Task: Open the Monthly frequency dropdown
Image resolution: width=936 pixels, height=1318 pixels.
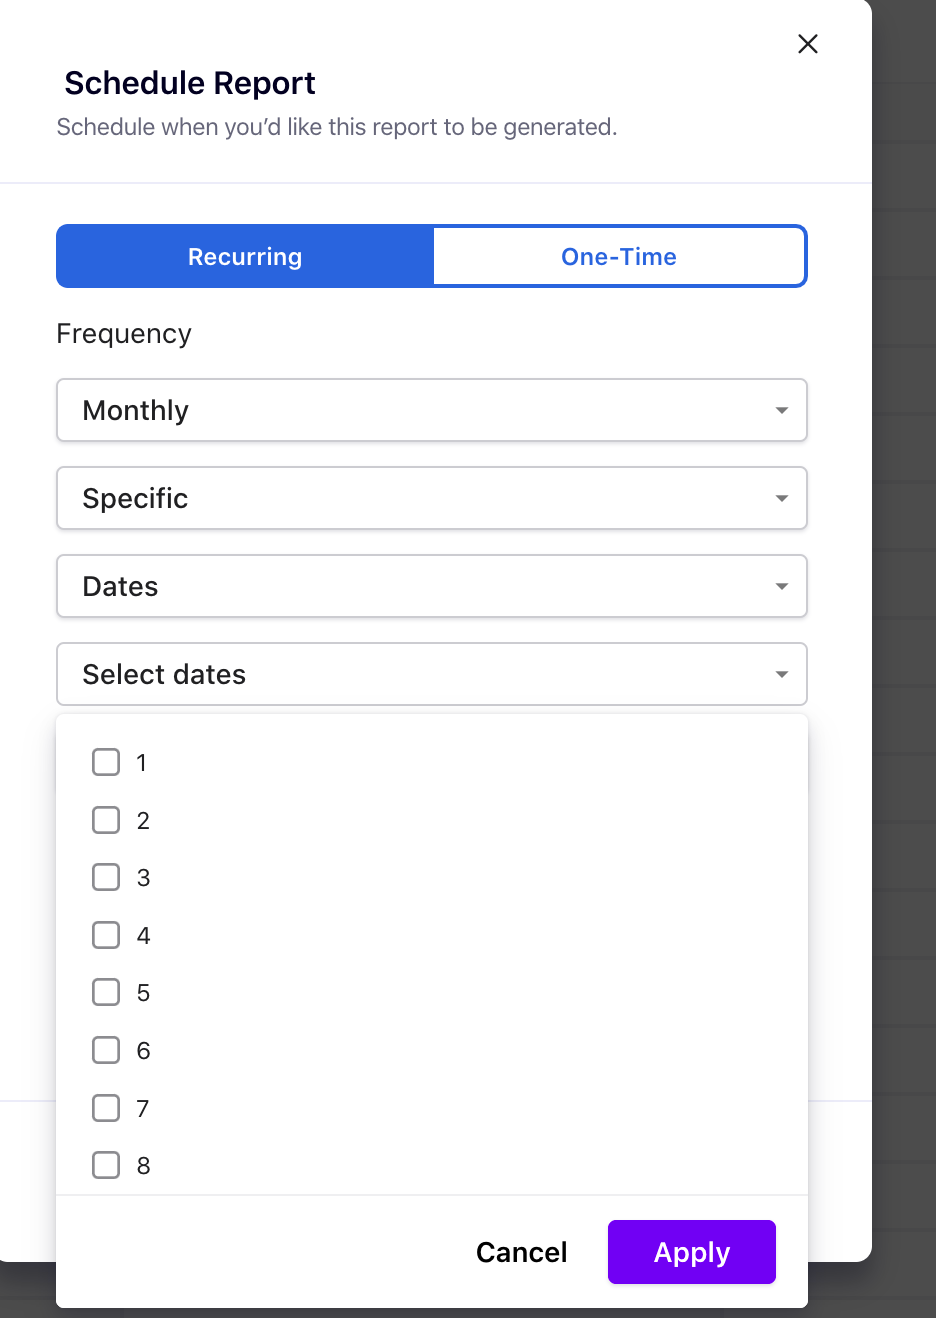Action: pyautogui.click(x=431, y=410)
